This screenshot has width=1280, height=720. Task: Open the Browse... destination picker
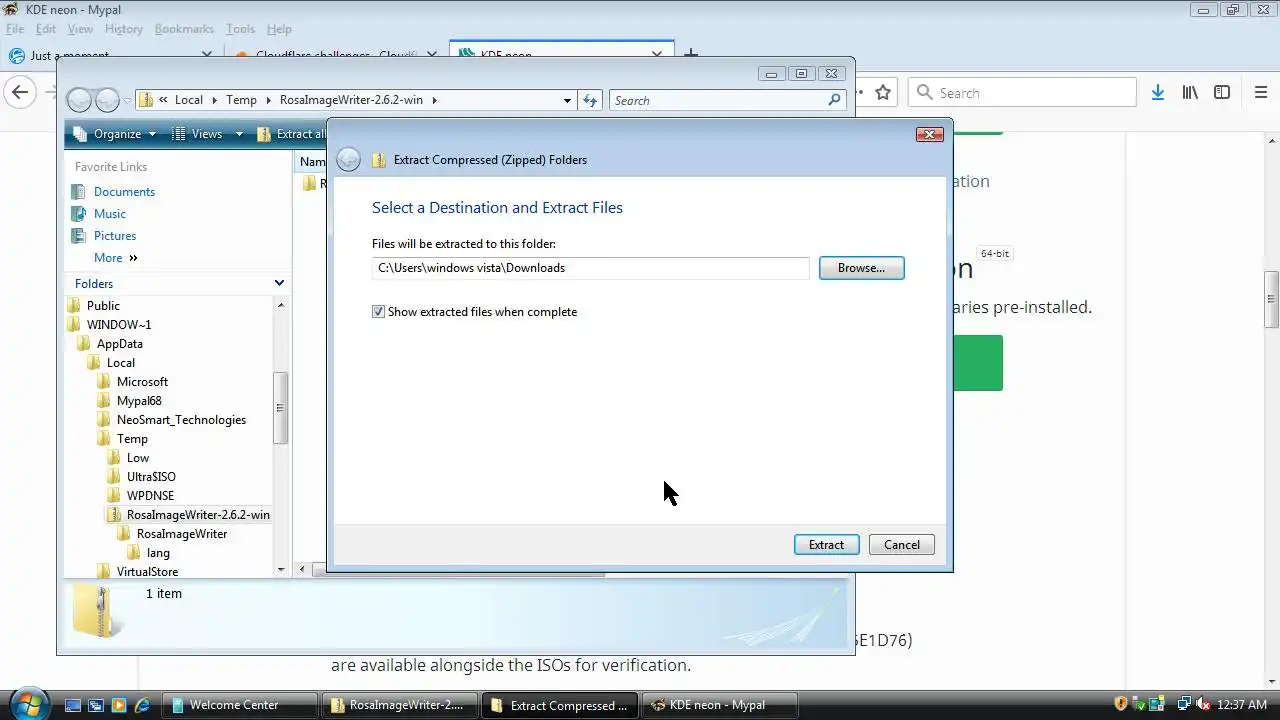click(861, 268)
